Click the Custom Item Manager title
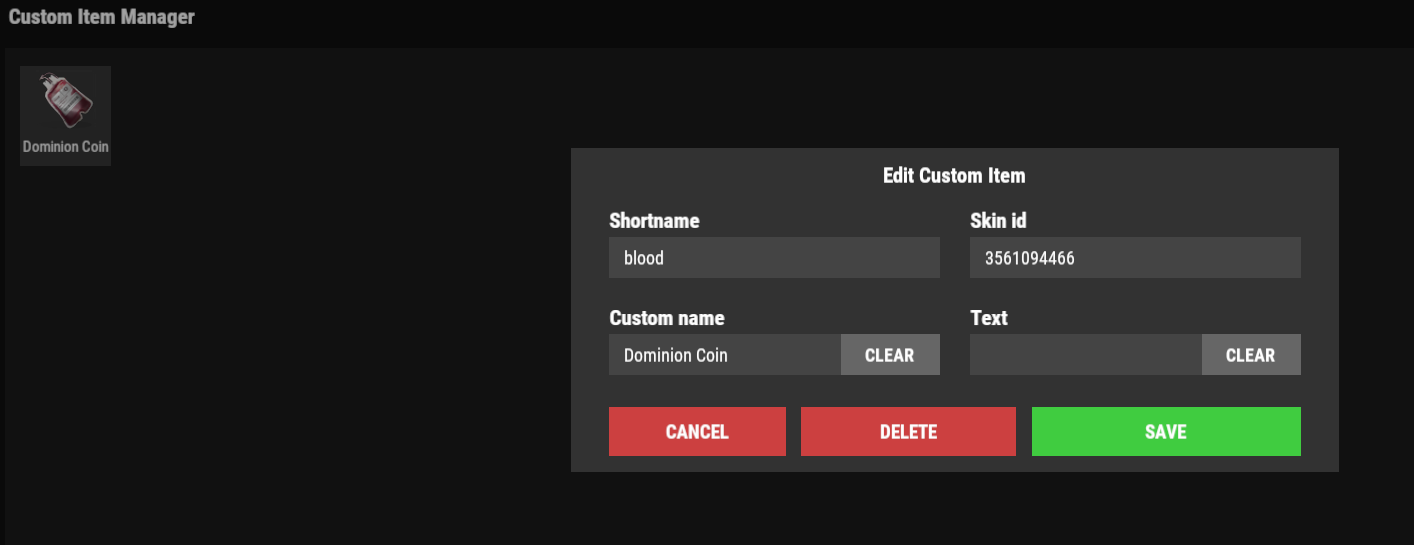 pyautogui.click(x=102, y=17)
